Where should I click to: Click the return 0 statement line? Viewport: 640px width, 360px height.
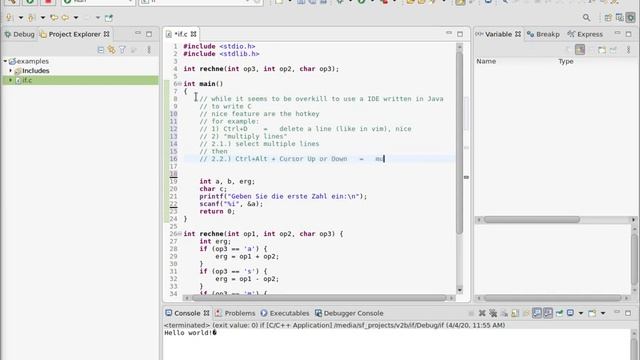217,211
